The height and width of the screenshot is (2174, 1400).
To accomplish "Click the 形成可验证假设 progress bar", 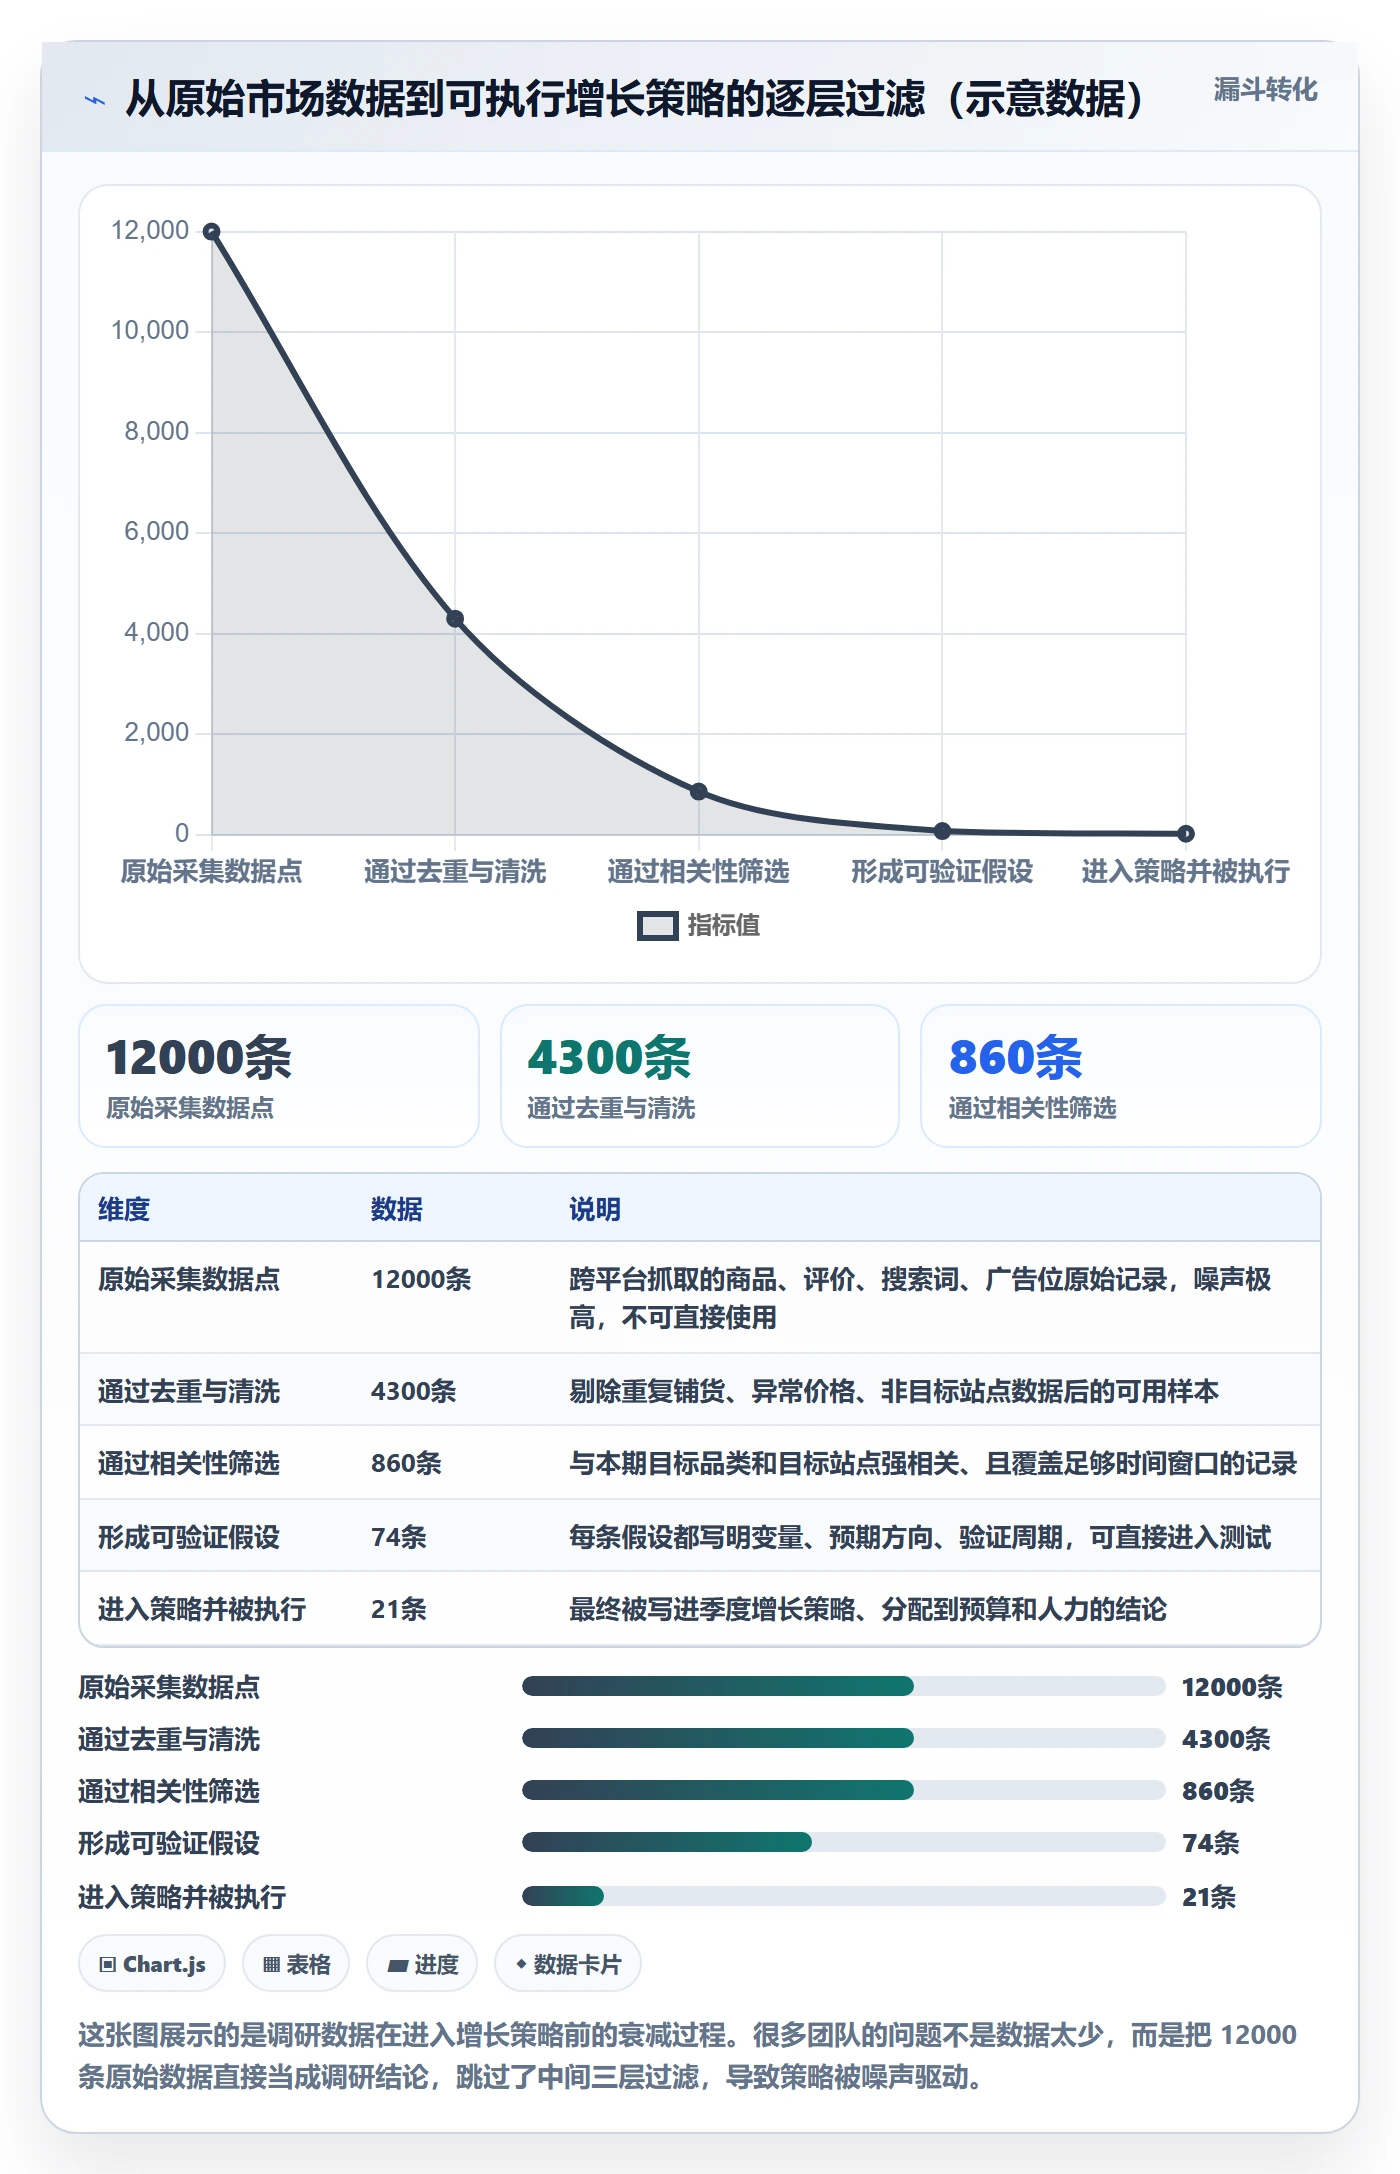I will [x=843, y=1842].
